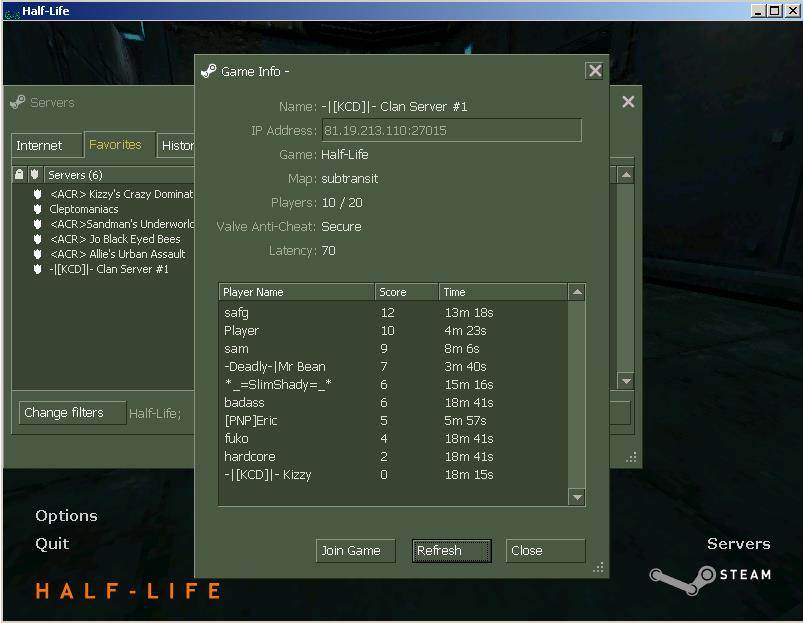Click the latency value 70
Viewport: 803px width, 623px height.
pos(328,251)
